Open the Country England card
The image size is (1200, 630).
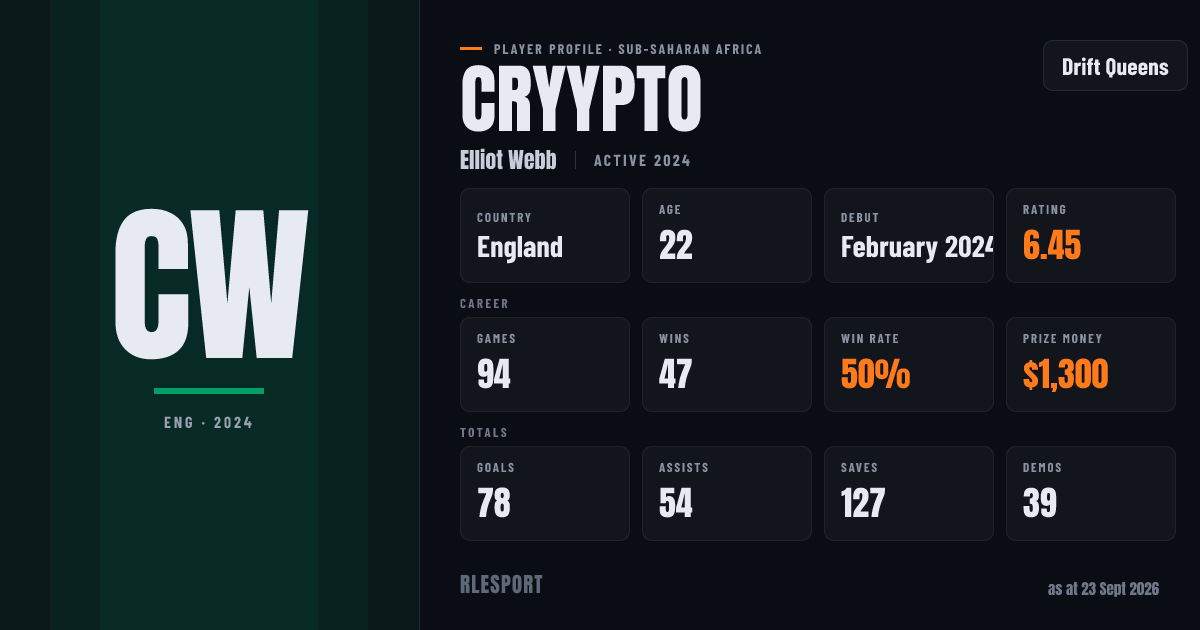pos(545,236)
